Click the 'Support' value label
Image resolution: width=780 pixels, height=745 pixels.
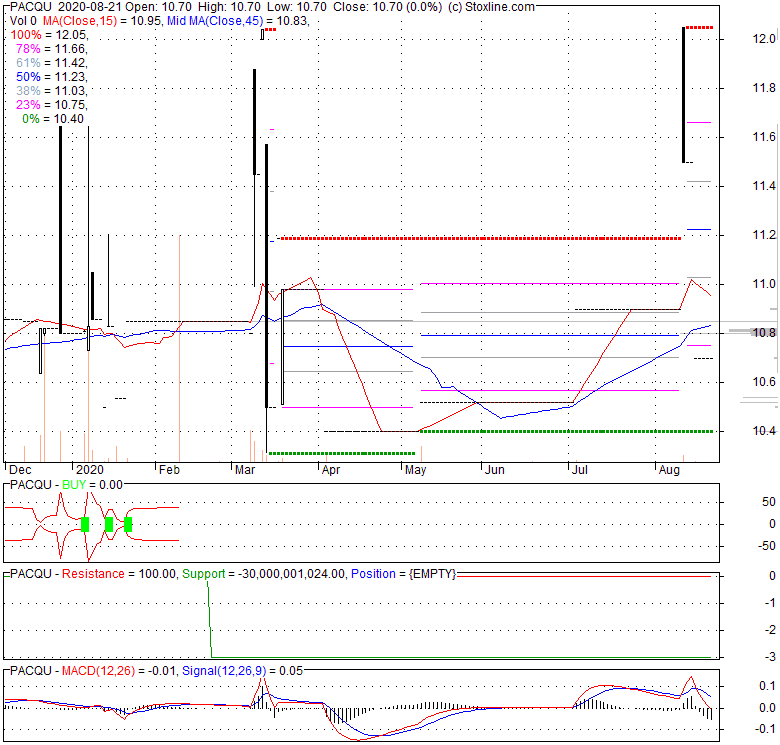263,574
